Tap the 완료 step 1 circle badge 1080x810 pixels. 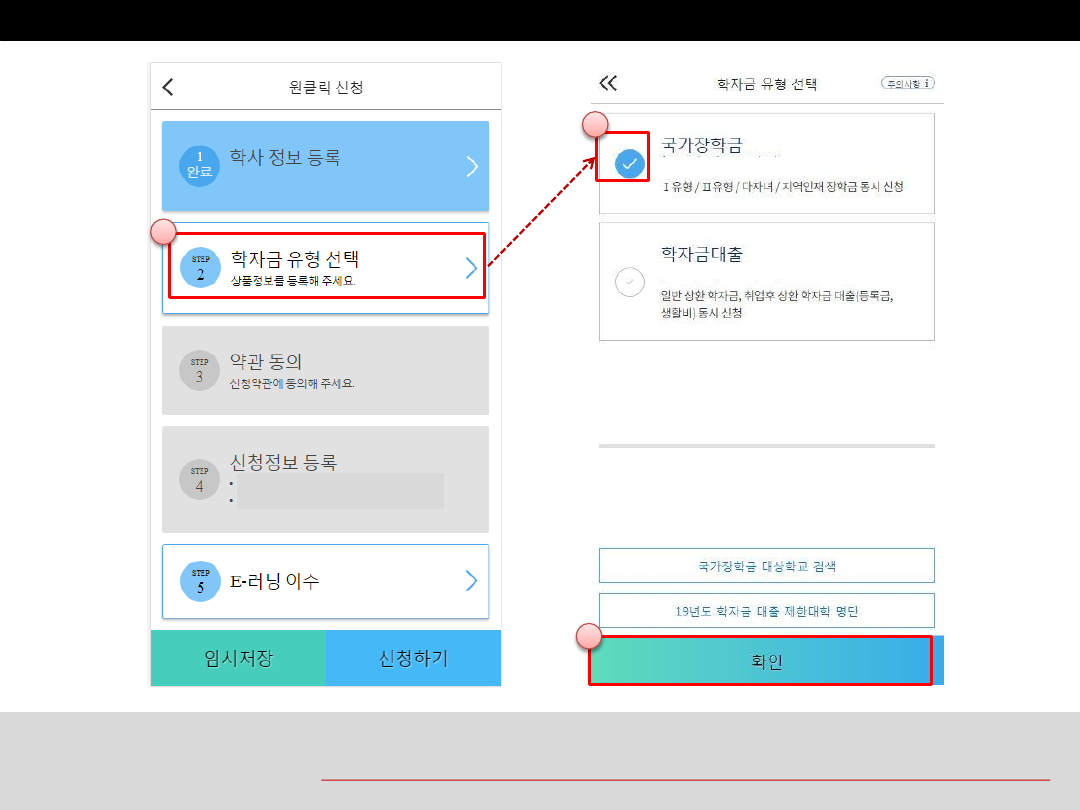(x=199, y=166)
